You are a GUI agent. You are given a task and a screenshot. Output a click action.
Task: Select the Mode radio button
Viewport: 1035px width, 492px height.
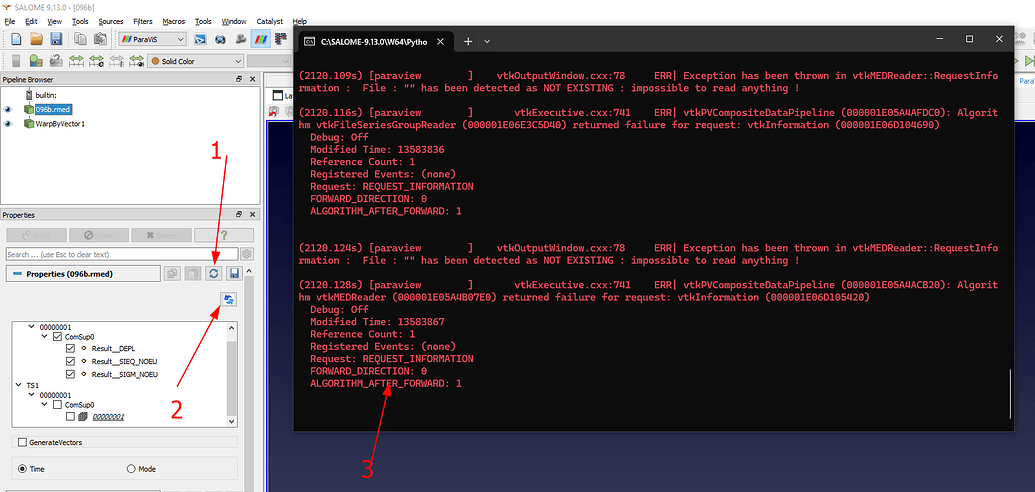[130, 469]
